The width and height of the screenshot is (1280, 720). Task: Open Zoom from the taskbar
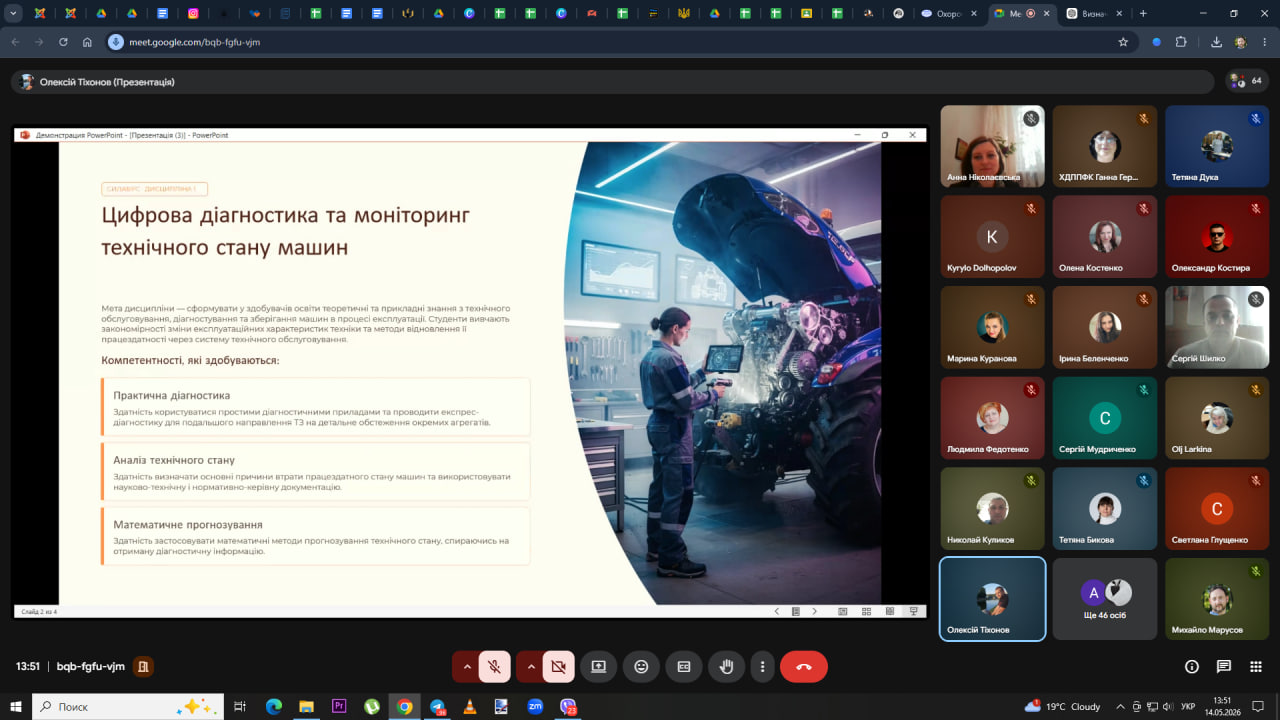[535, 706]
